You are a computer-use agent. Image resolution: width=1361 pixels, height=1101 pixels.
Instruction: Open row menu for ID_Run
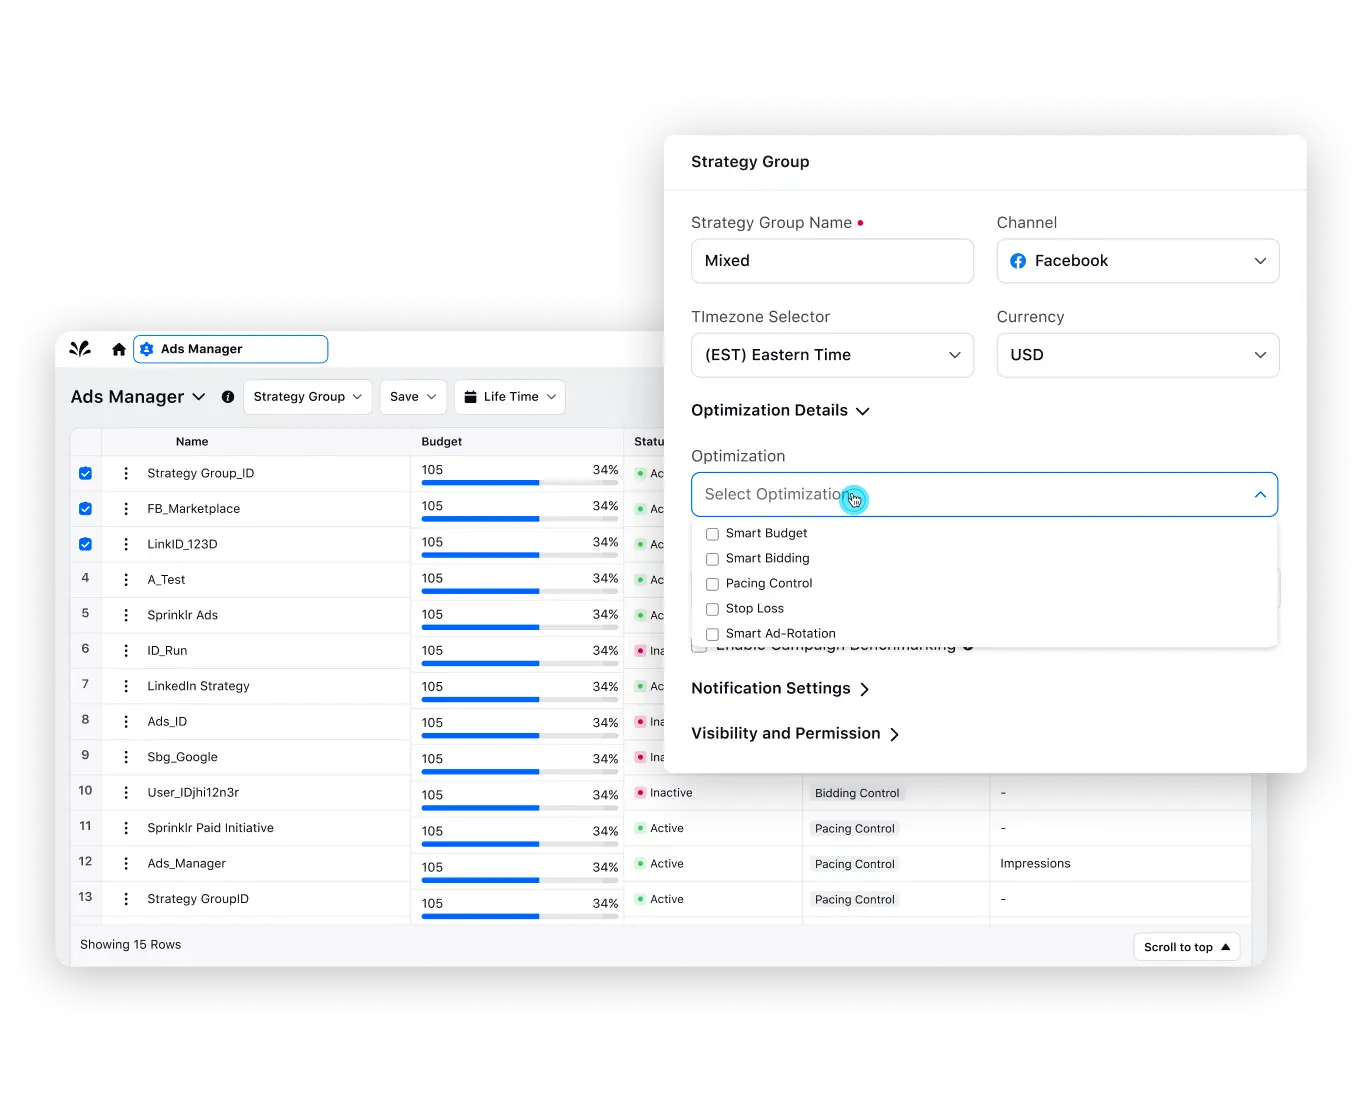click(126, 651)
